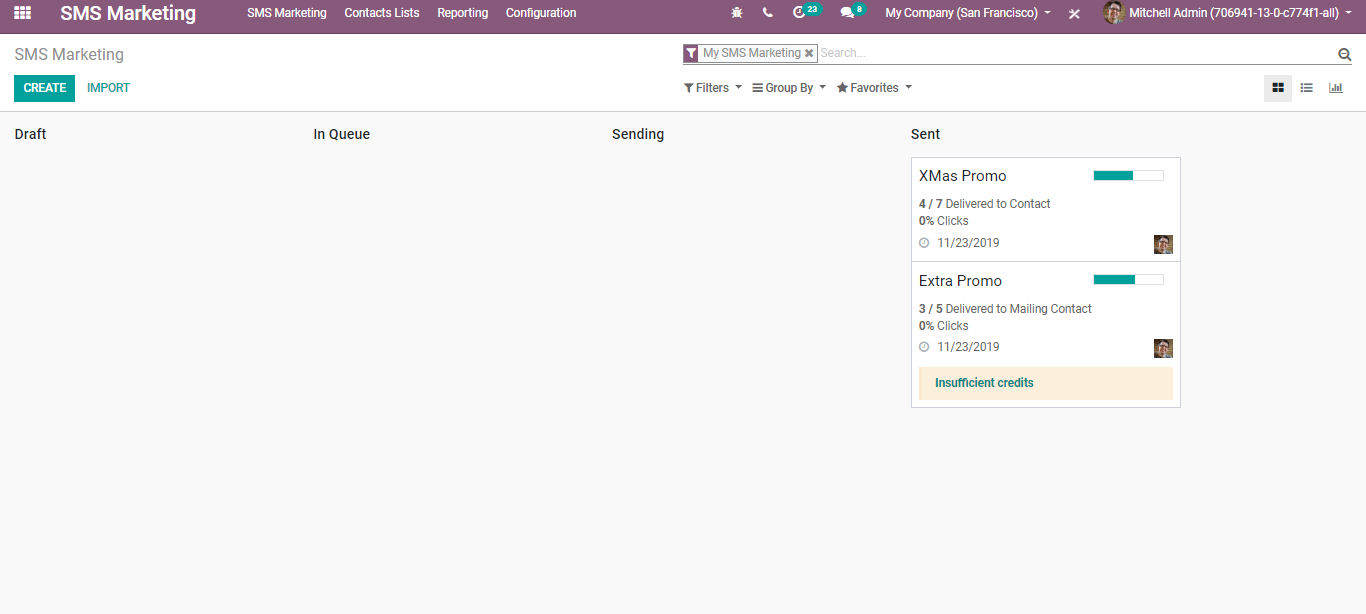The width and height of the screenshot is (1366, 614).
Task: Open activities clock icon with 23 badge
Action: [799, 13]
